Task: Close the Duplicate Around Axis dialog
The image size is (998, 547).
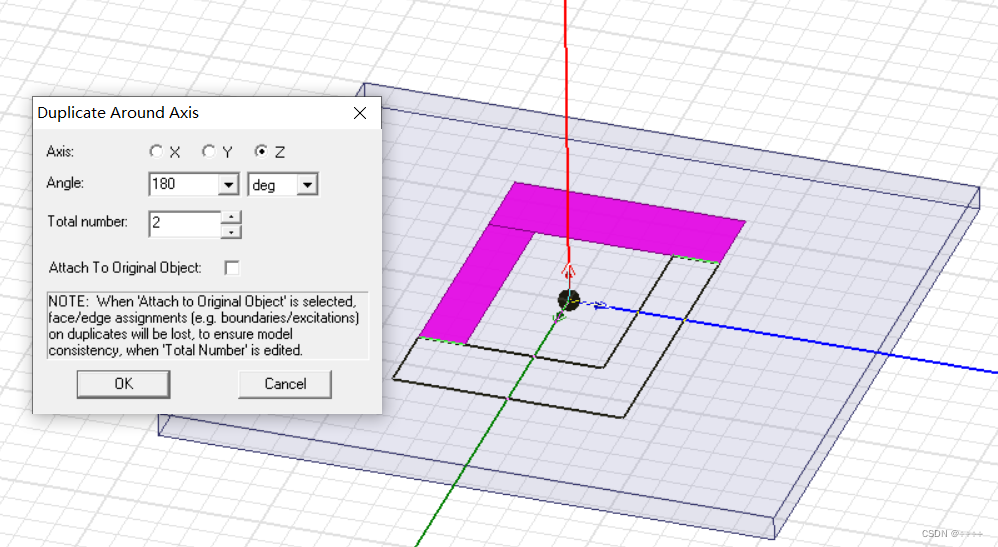Action: (360, 113)
